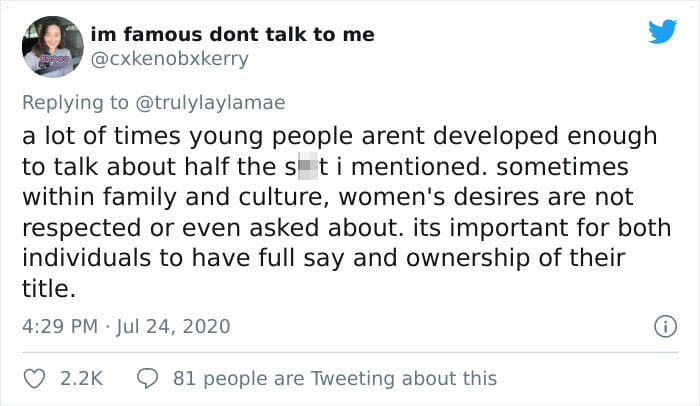Viewport: 700px width, 406px height.
Task: Click the 'Replying to' label
Action: tap(75, 103)
